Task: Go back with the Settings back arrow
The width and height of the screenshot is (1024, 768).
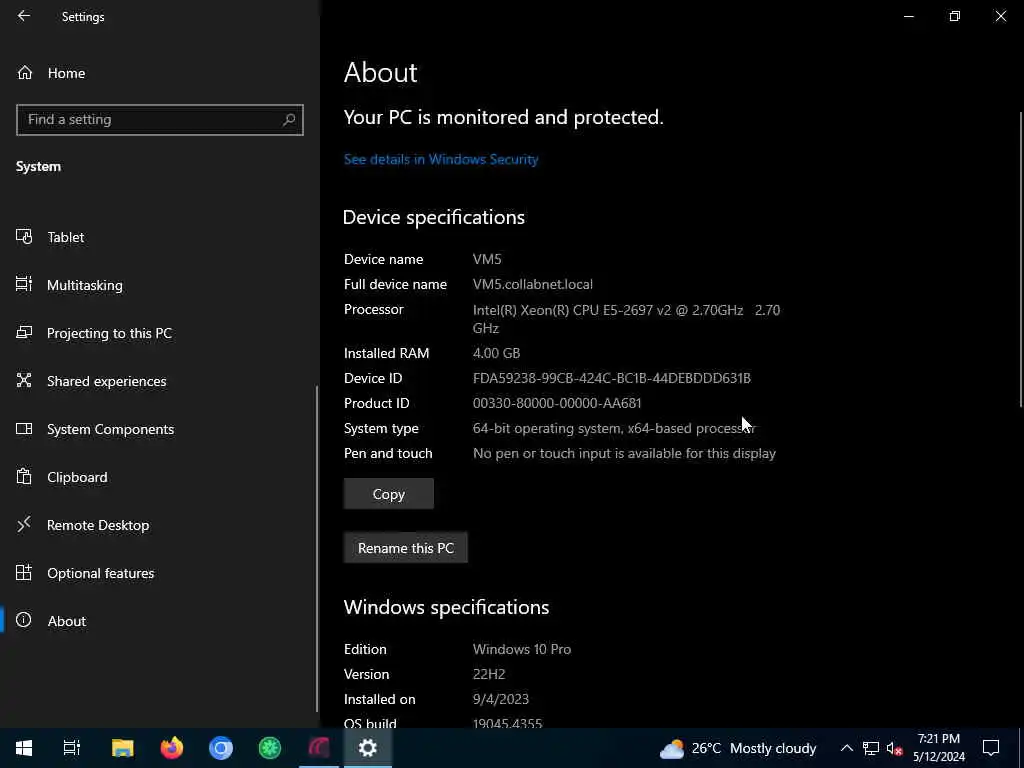Action: pos(24,16)
